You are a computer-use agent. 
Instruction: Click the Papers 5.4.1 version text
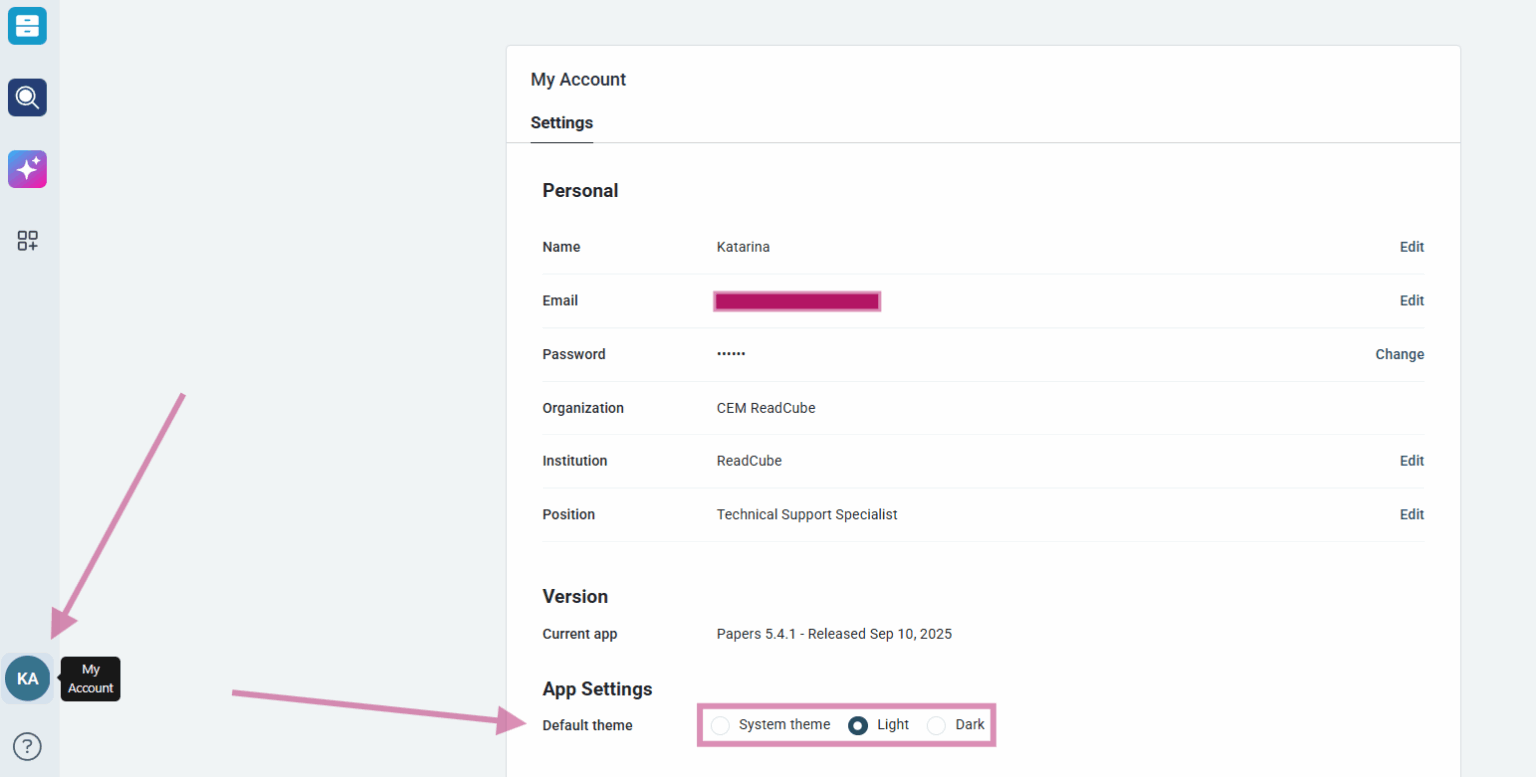[834, 634]
